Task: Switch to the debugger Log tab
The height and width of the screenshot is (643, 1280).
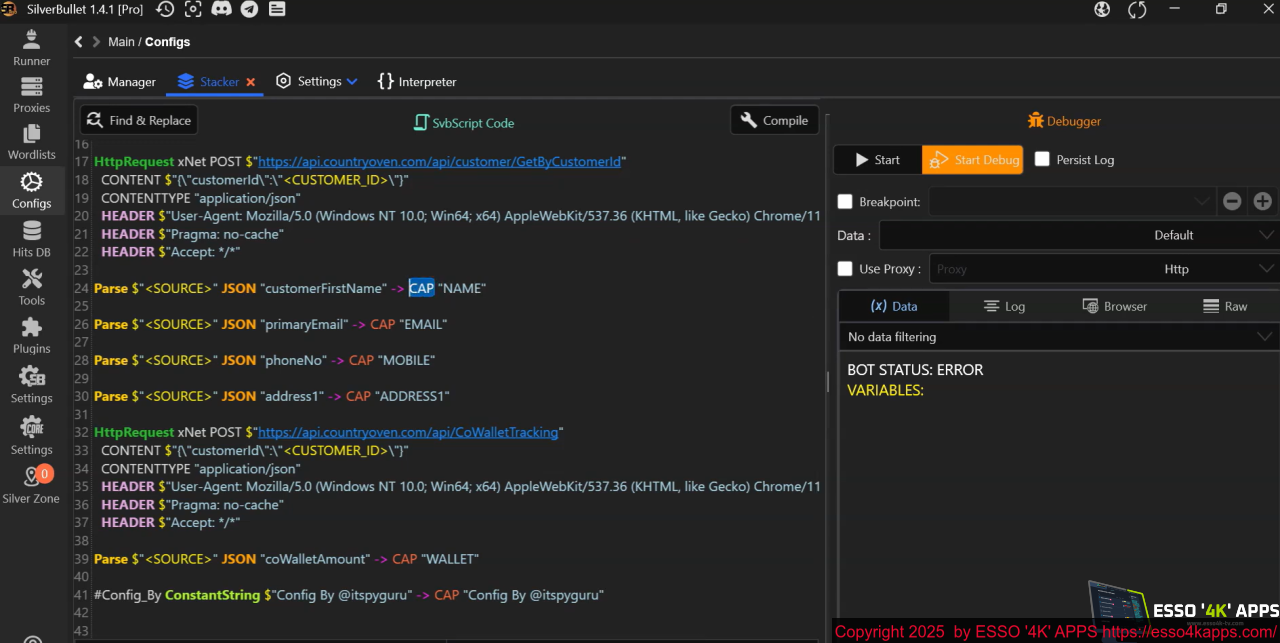Action: coord(1004,306)
